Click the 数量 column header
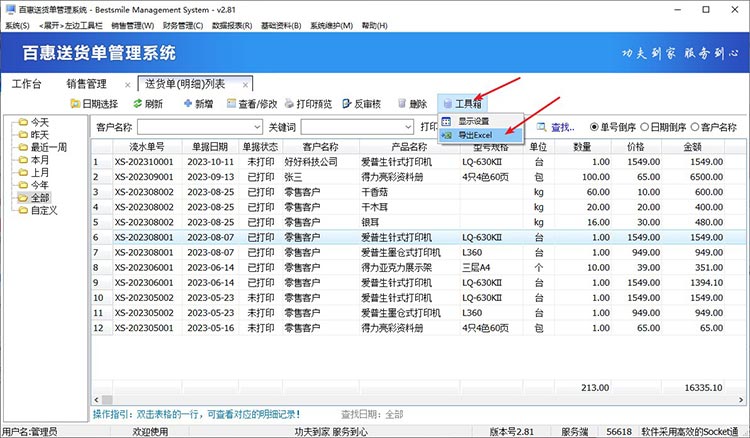 click(582, 147)
